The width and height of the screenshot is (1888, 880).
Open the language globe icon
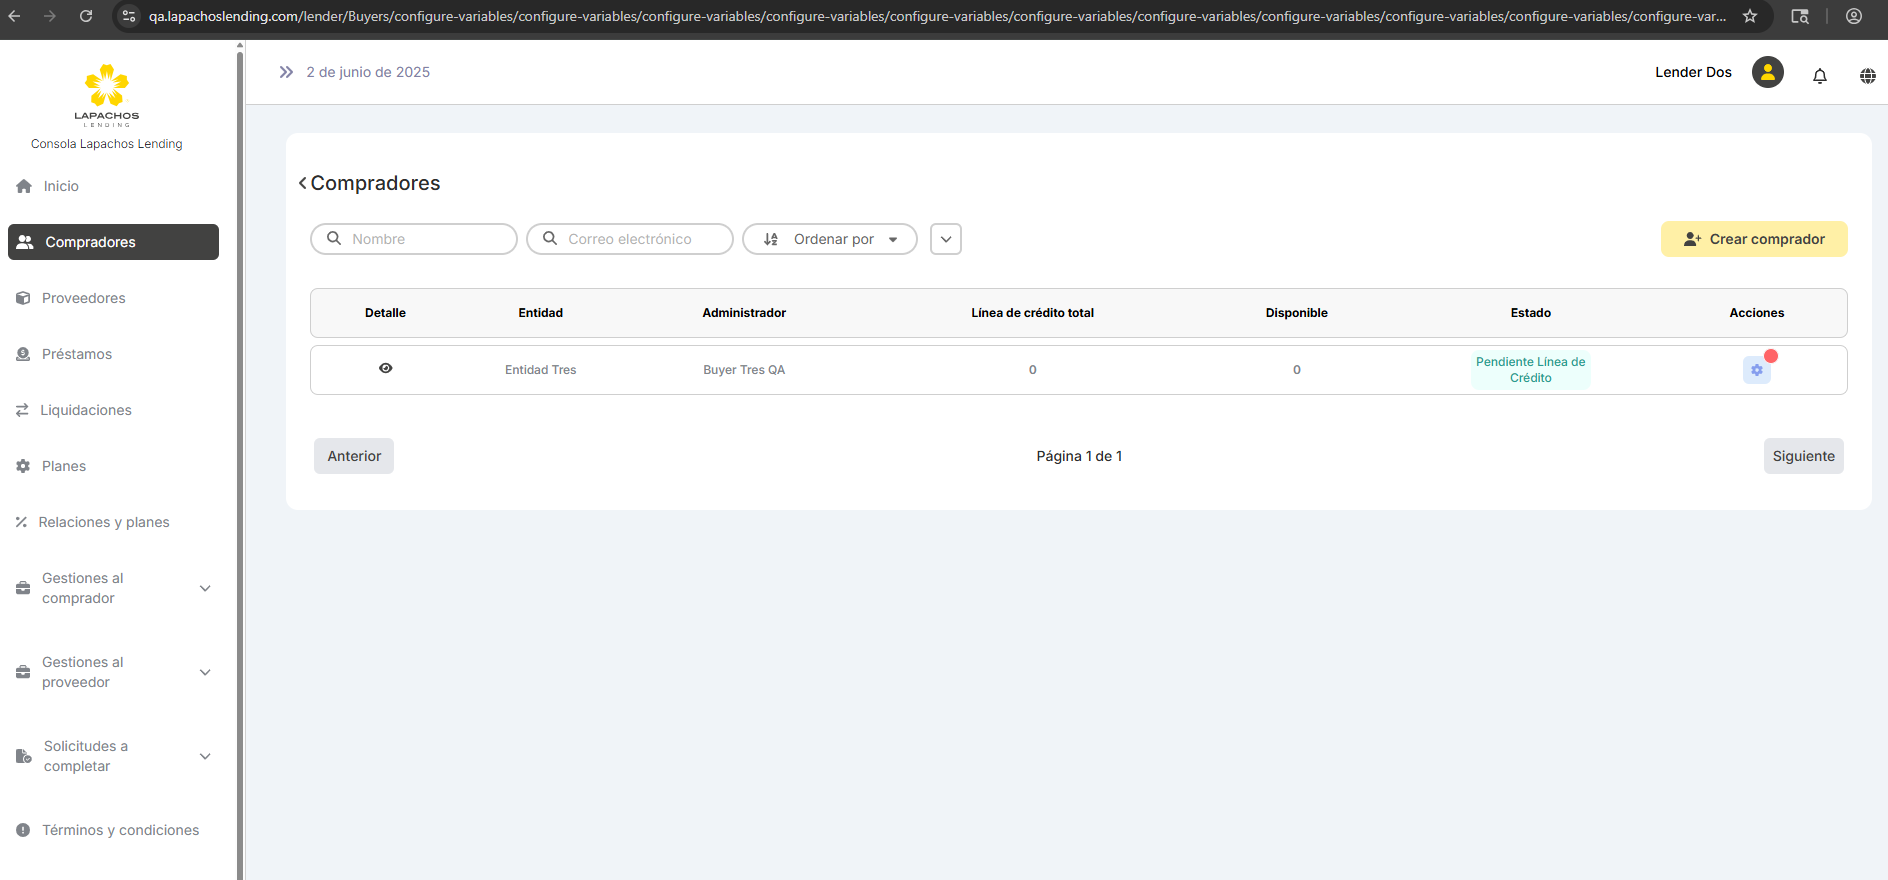(1867, 76)
